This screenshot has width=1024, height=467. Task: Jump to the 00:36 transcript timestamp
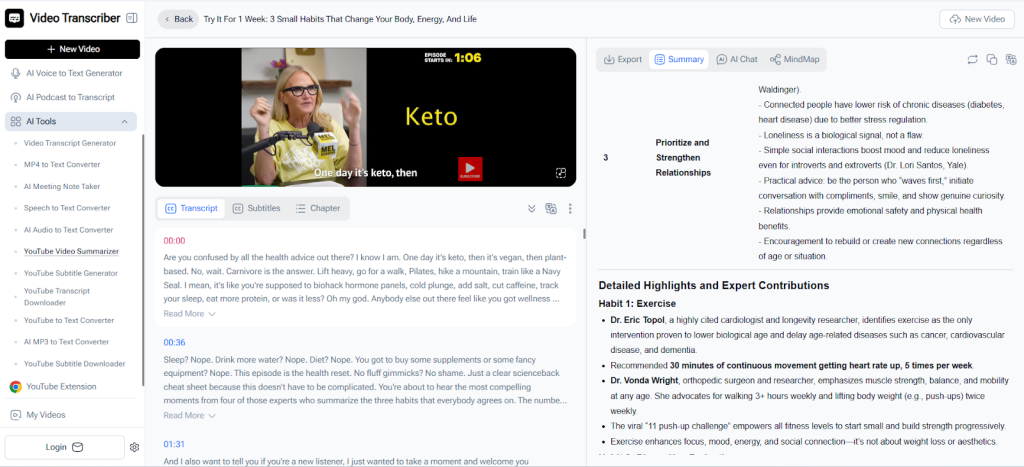pyautogui.click(x=174, y=342)
